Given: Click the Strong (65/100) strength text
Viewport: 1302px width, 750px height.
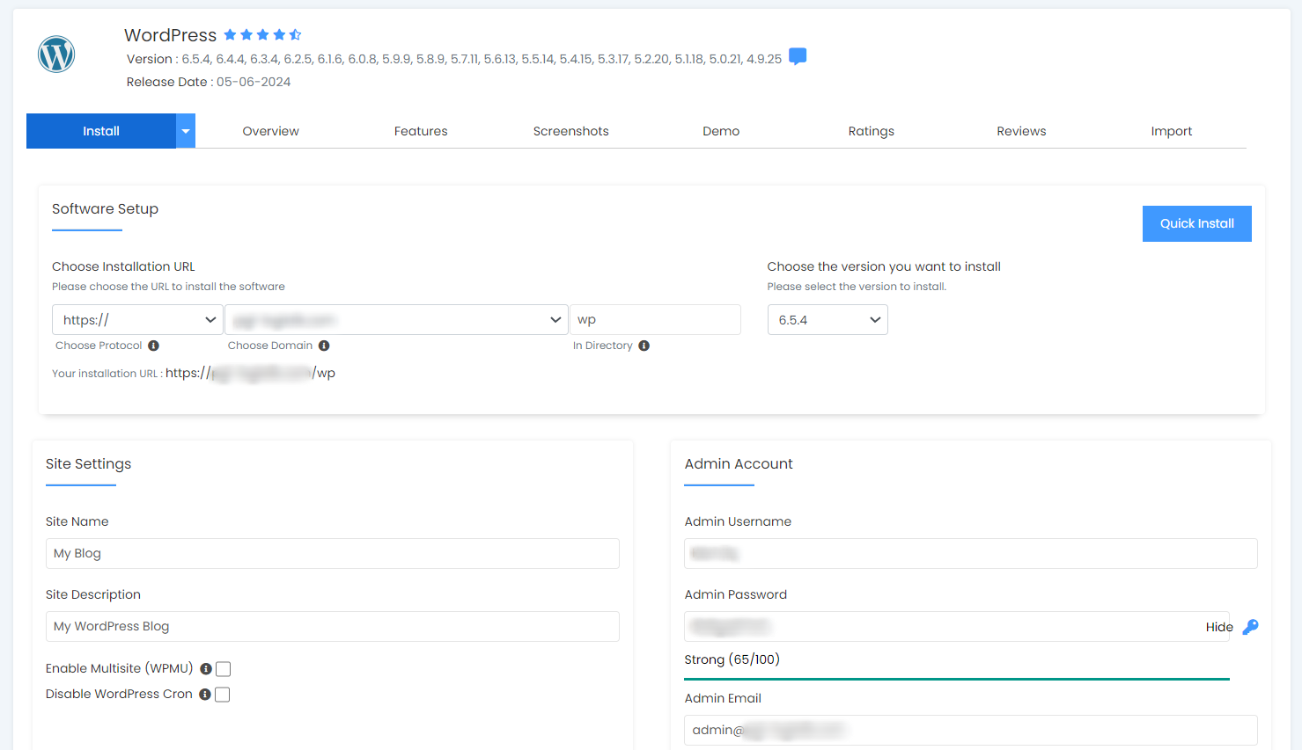Looking at the screenshot, I should pyautogui.click(x=732, y=660).
